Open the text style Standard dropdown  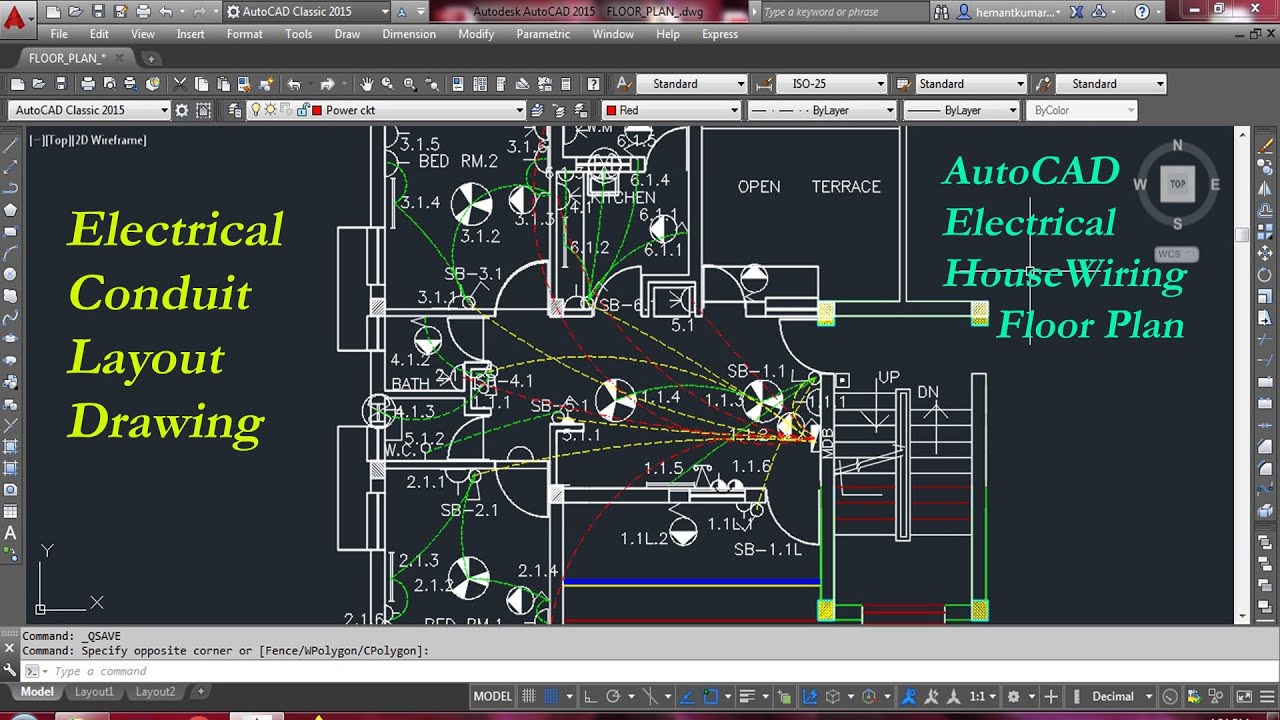pos(692,84)
